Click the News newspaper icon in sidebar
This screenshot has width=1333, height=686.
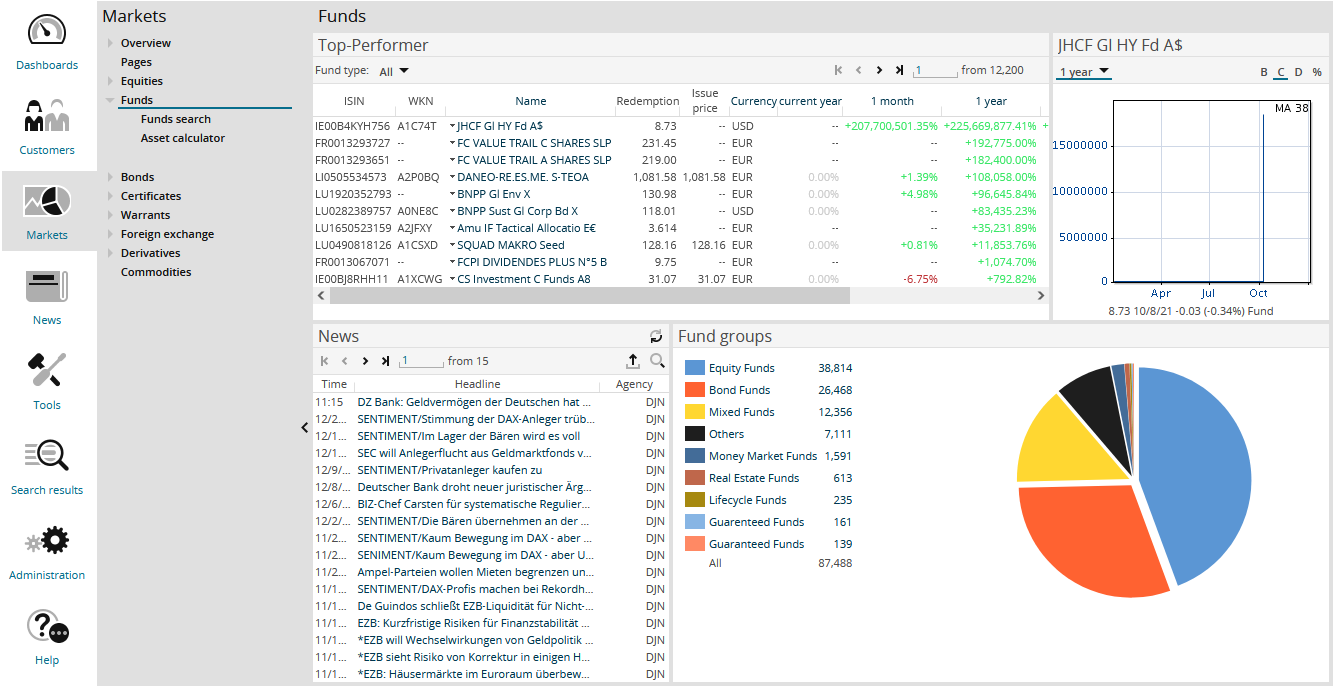point(47,287)
